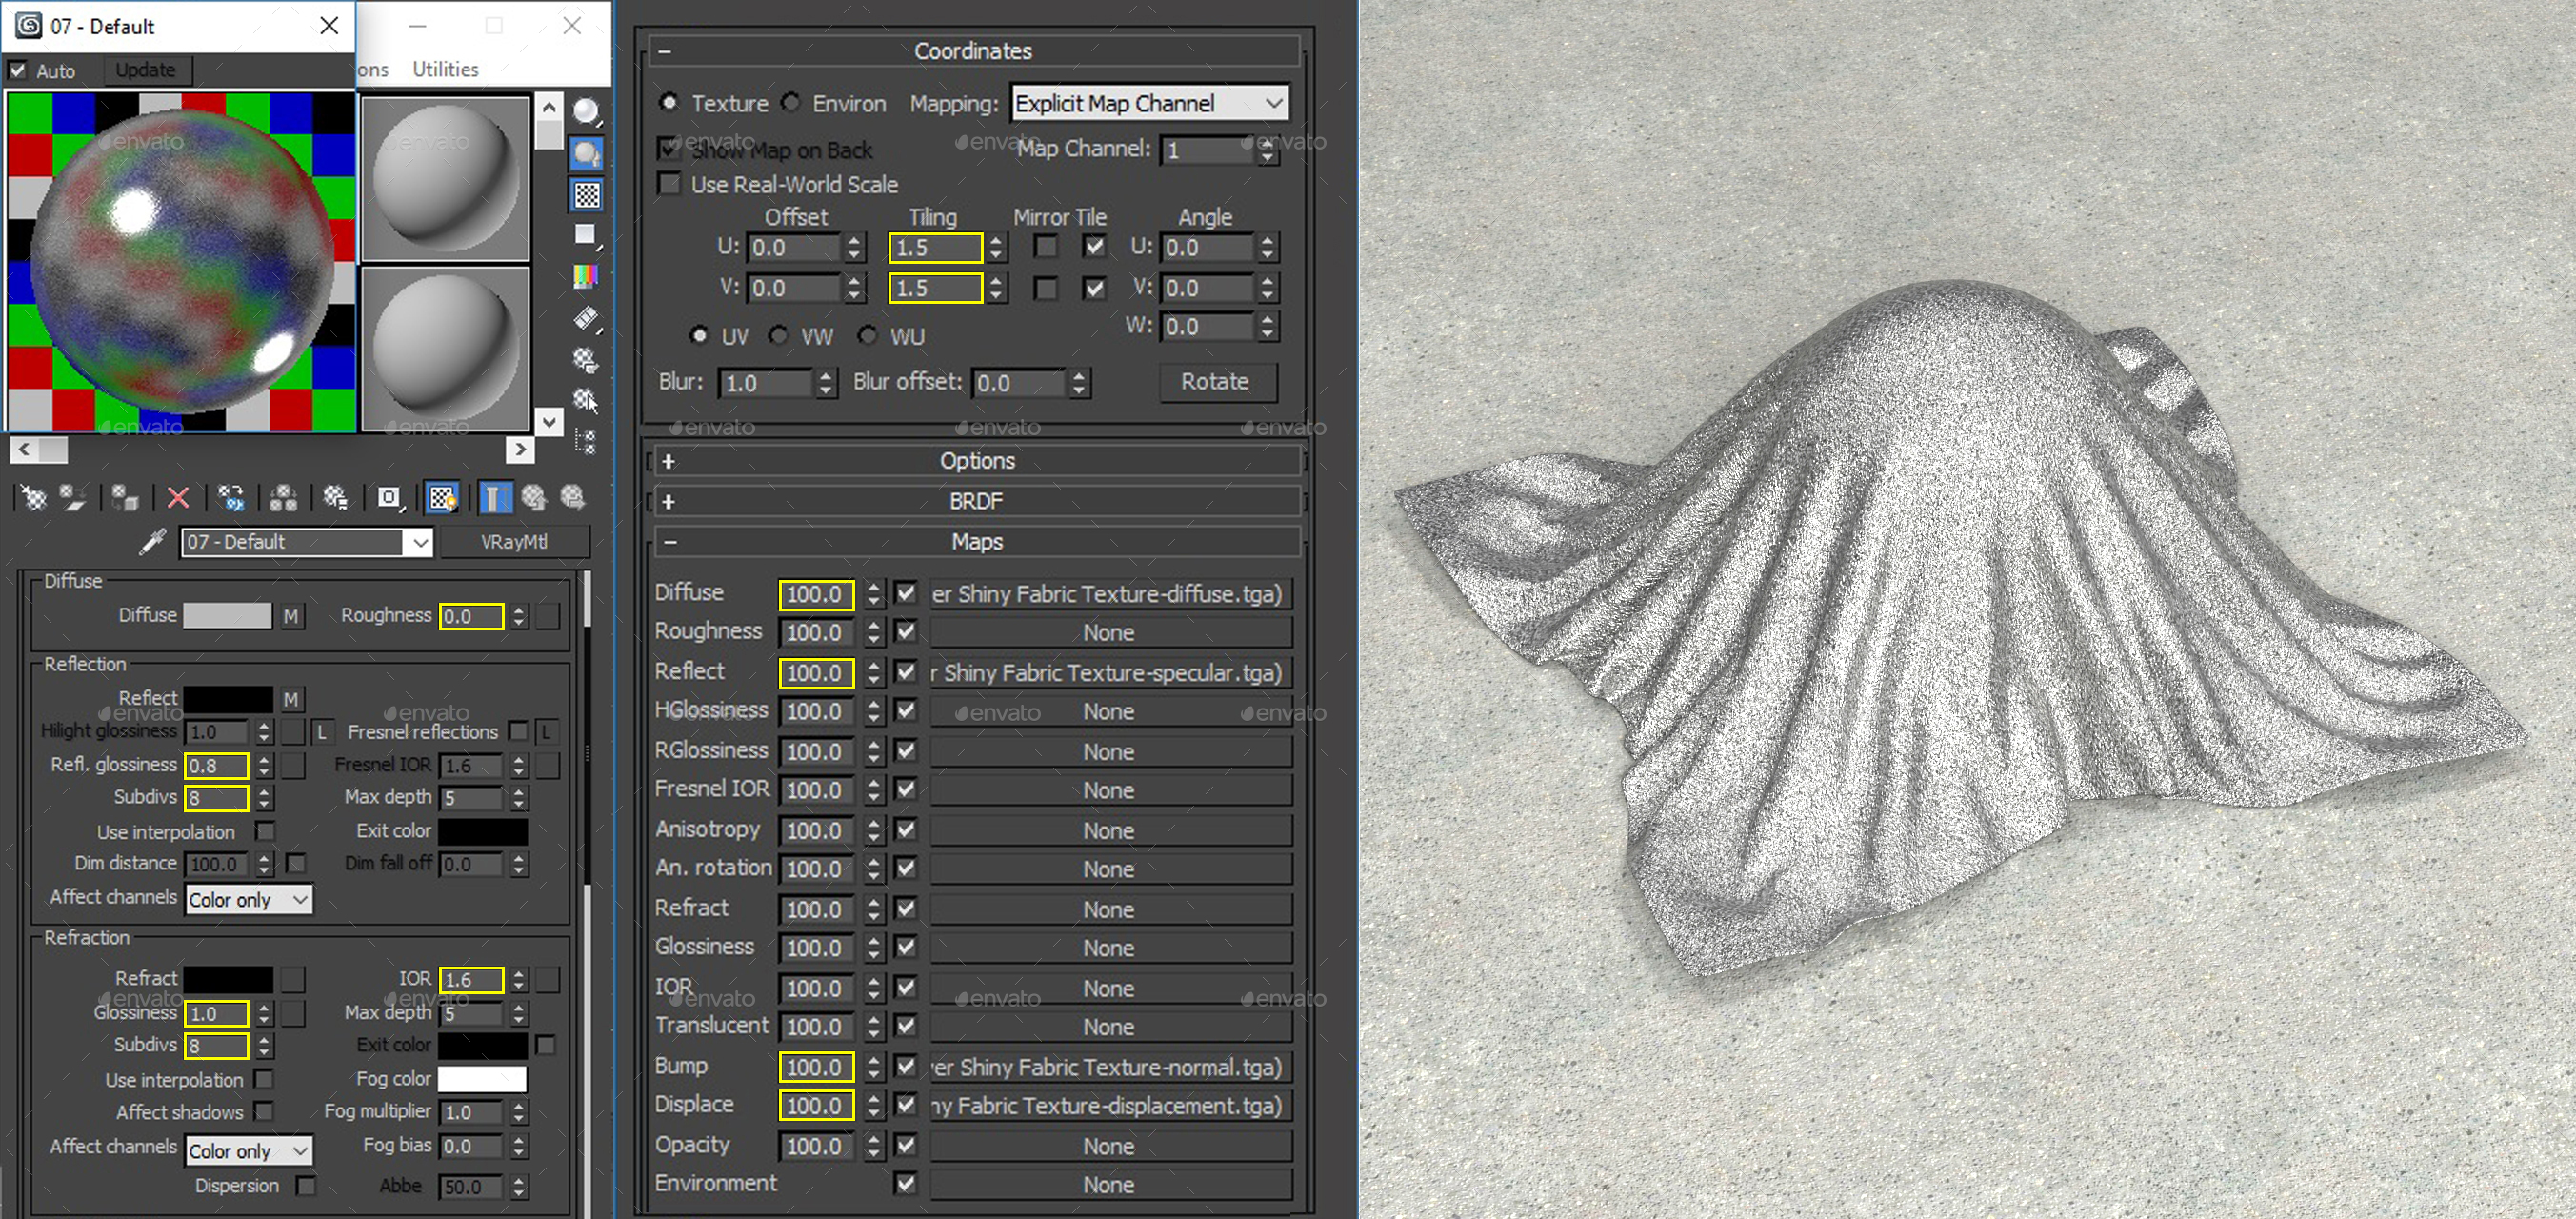Toggle the Backlight icon in side toolbar
The image size is (2576, 1219).
tap(586, 153)
